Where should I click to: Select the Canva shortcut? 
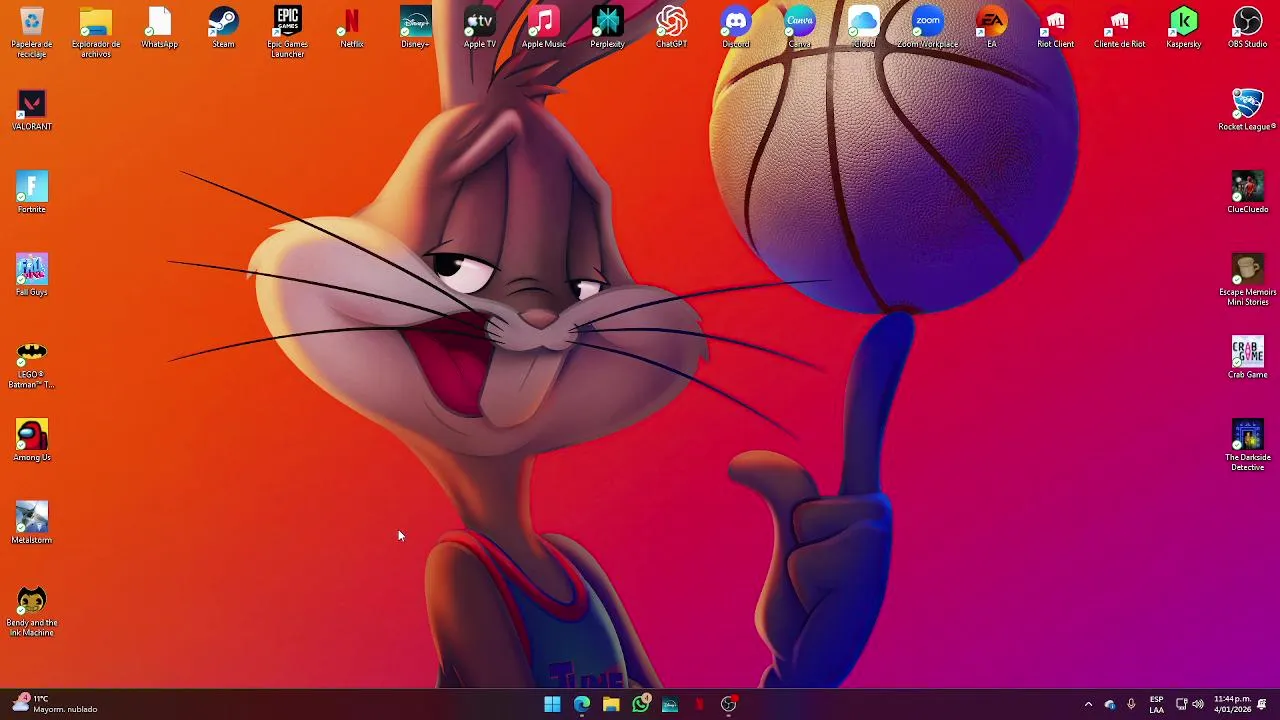799,28
